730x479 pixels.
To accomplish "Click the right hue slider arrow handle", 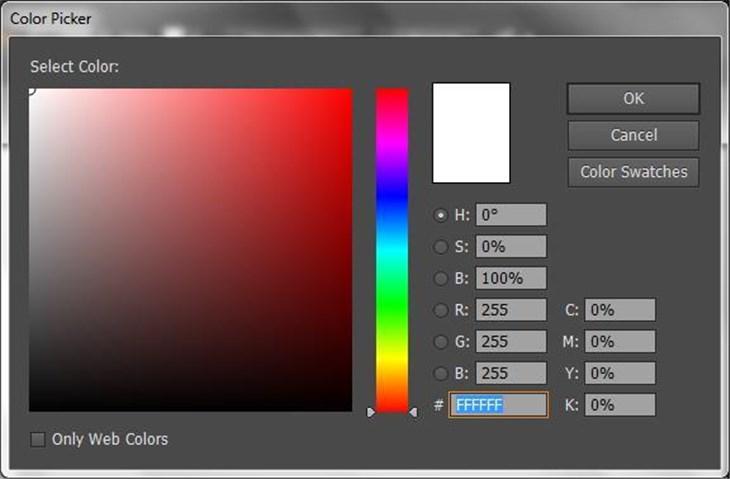I will (x=413, y=412).
